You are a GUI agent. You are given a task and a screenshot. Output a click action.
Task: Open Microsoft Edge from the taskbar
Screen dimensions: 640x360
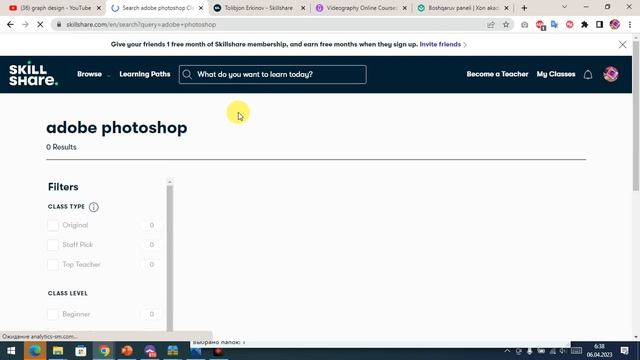pos(35,351)
